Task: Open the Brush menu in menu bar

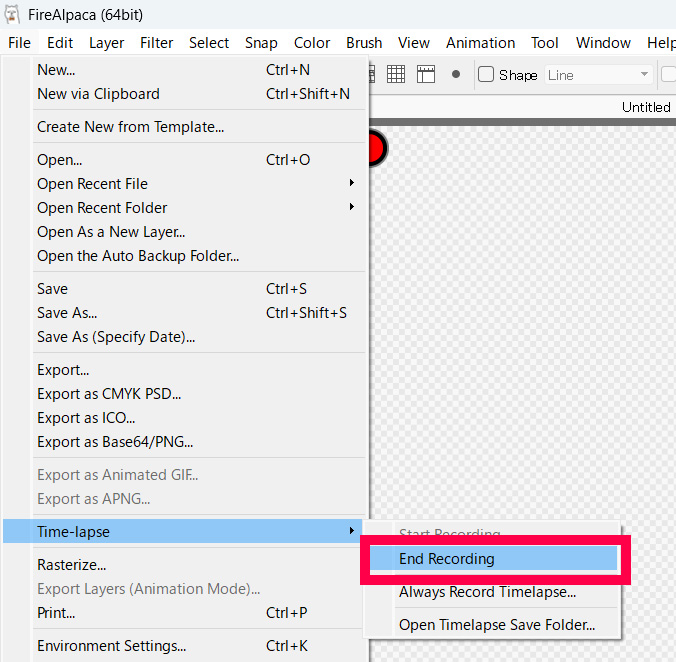Action: pos(364,43)
